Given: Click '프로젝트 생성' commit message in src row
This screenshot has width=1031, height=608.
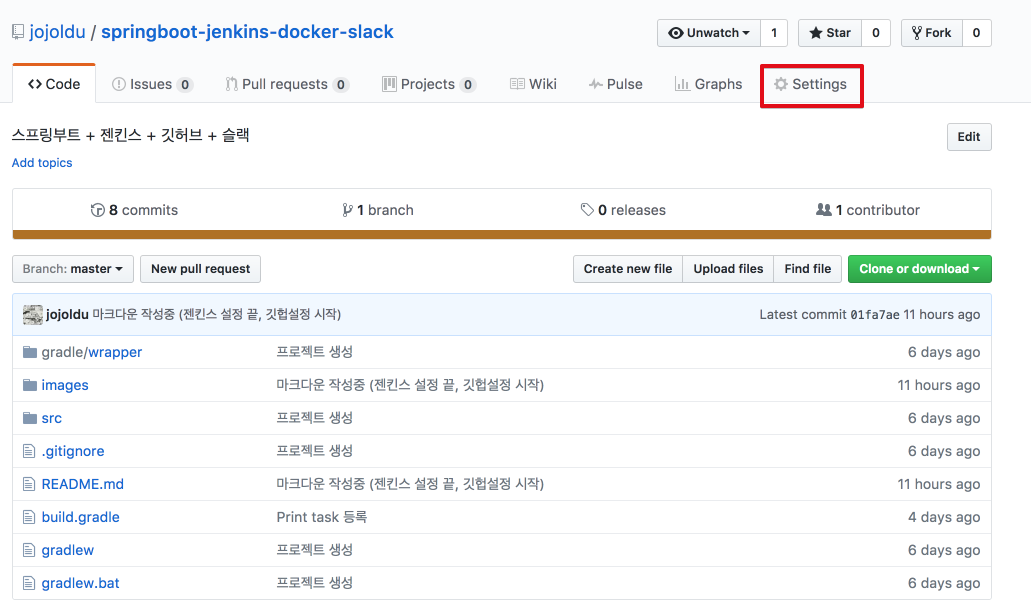Looking at the screenshot, I should pyautogui.click(x=314, y=418).
